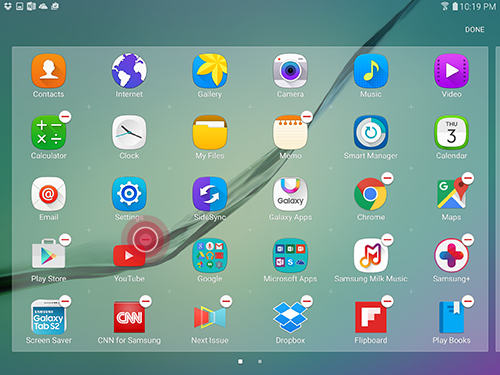
Task: Remove Flipboard via its minus badge
Action: point(387,301)
